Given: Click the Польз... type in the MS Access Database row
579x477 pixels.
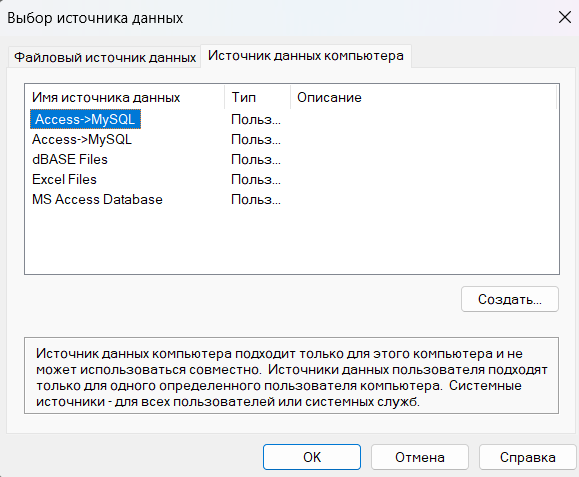Looking at the screenshot, I should point(256,199).
